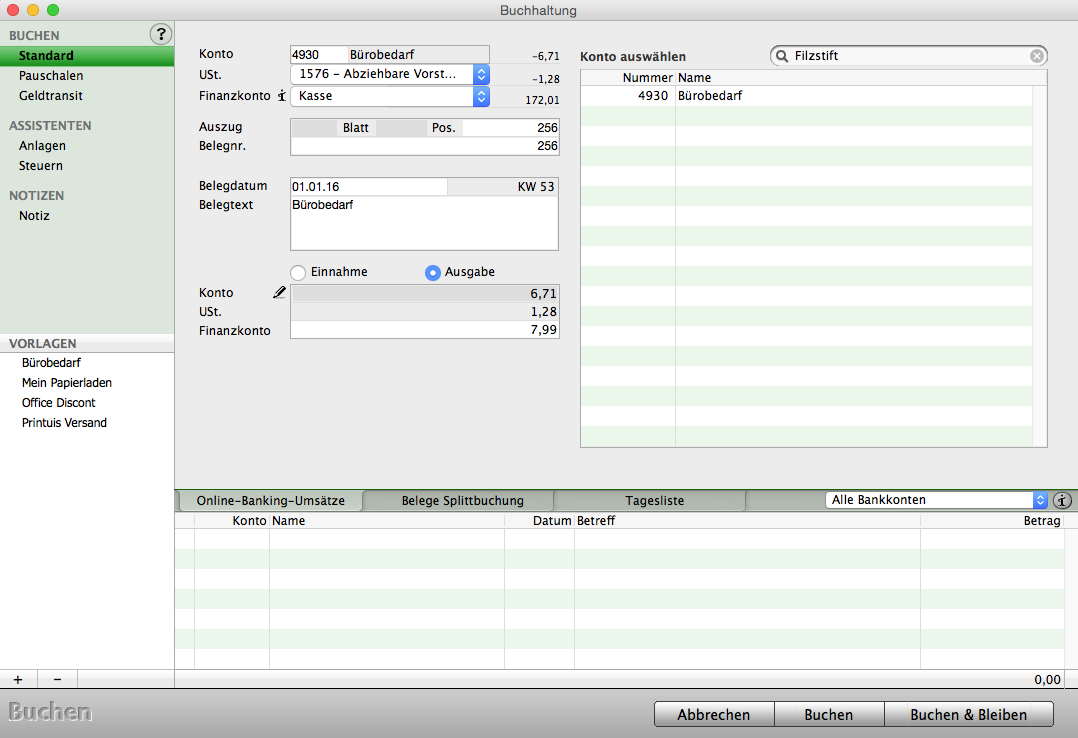1078x738 pixels.
Task: Switch to the Online-Banking-Umsätze tab
Action: tap(270, 501)
